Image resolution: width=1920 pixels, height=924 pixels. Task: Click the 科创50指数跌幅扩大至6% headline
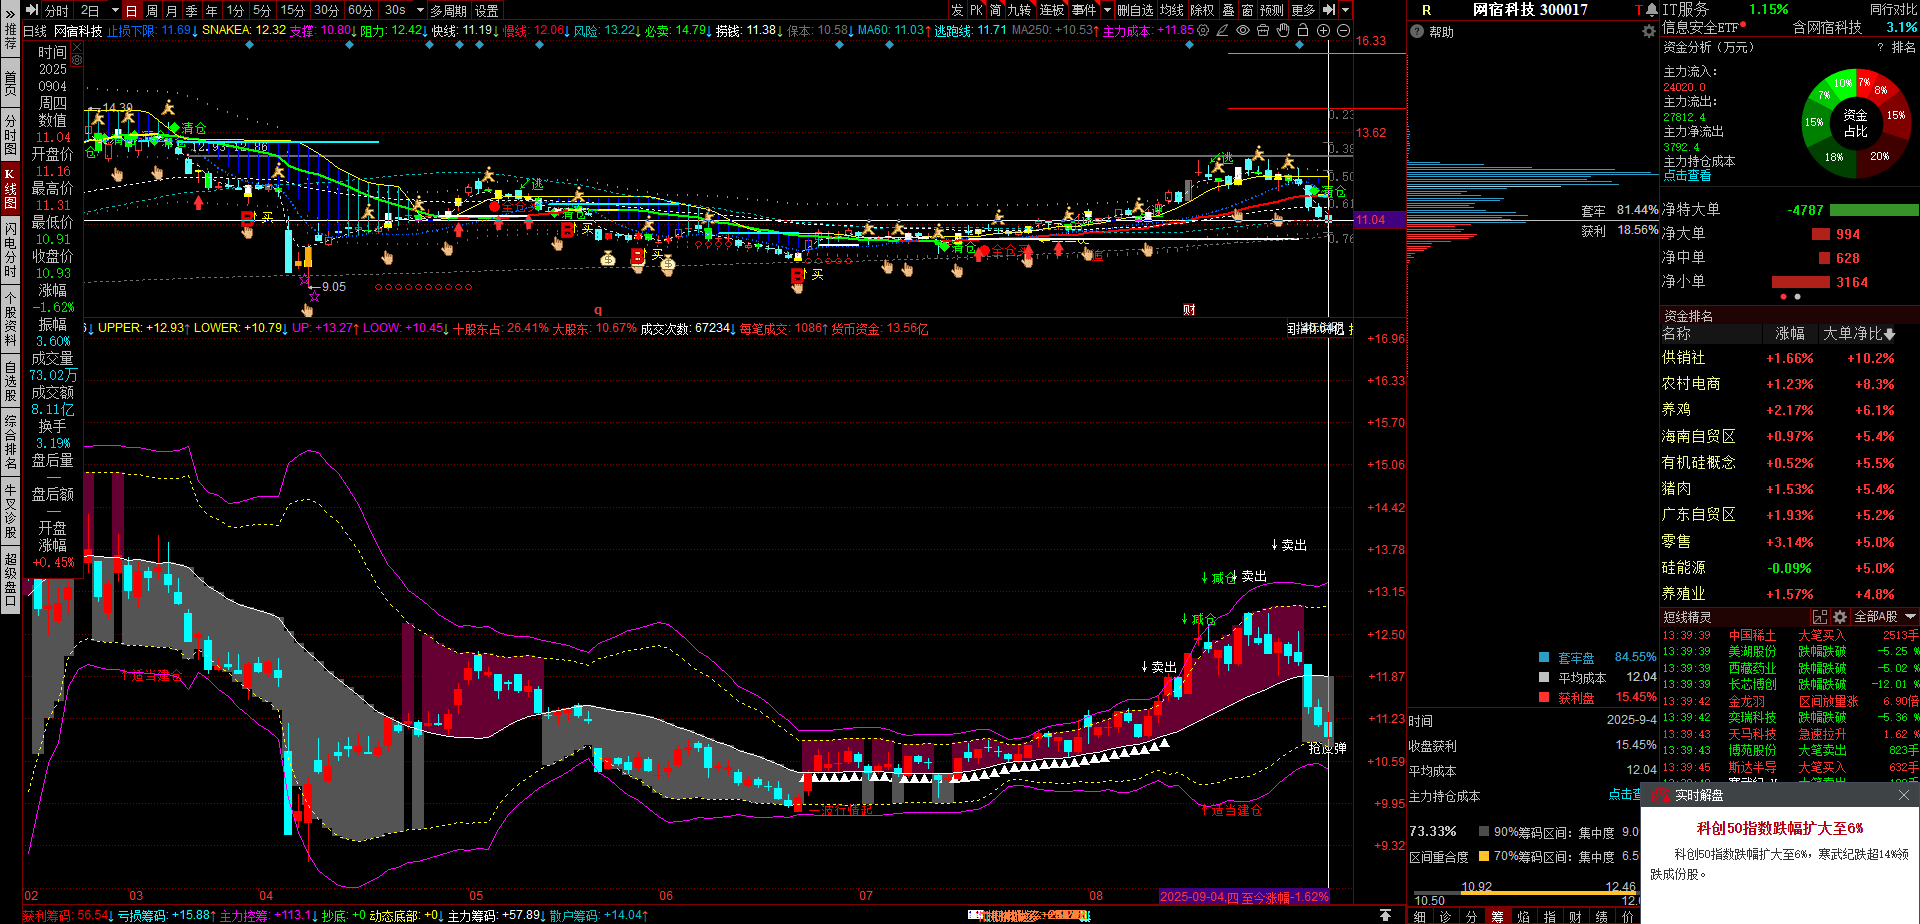tap(1780, 828)
